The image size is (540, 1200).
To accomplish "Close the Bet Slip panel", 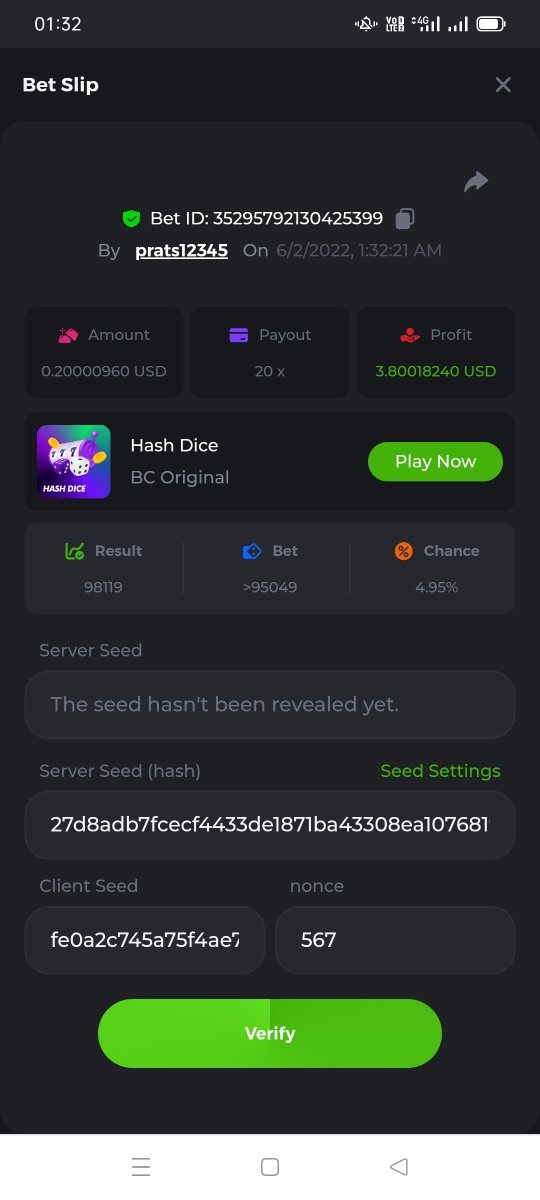I will tap(503, 85).
